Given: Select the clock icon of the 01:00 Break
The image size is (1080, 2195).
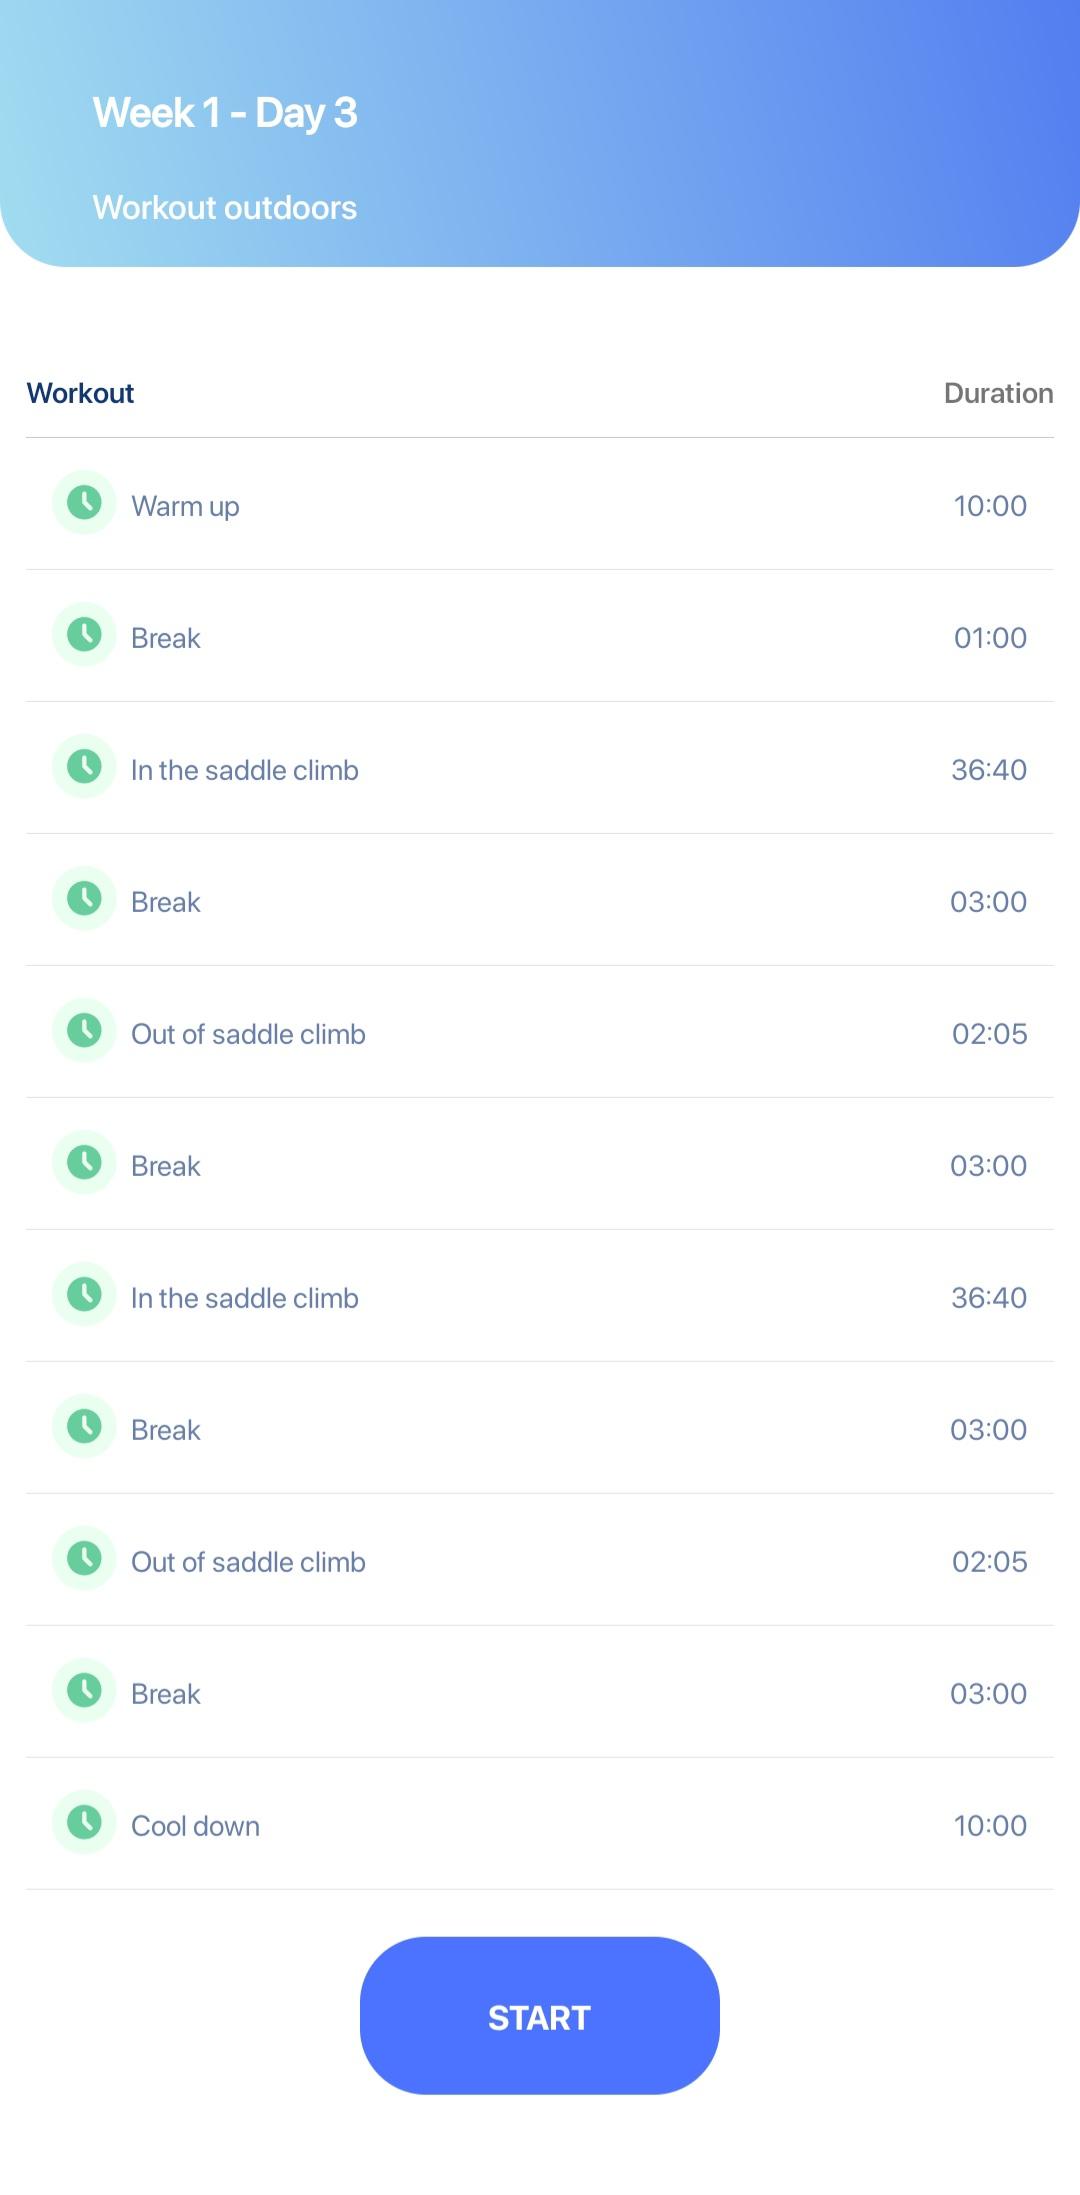Looking at the screenshot, I should 84,634.
